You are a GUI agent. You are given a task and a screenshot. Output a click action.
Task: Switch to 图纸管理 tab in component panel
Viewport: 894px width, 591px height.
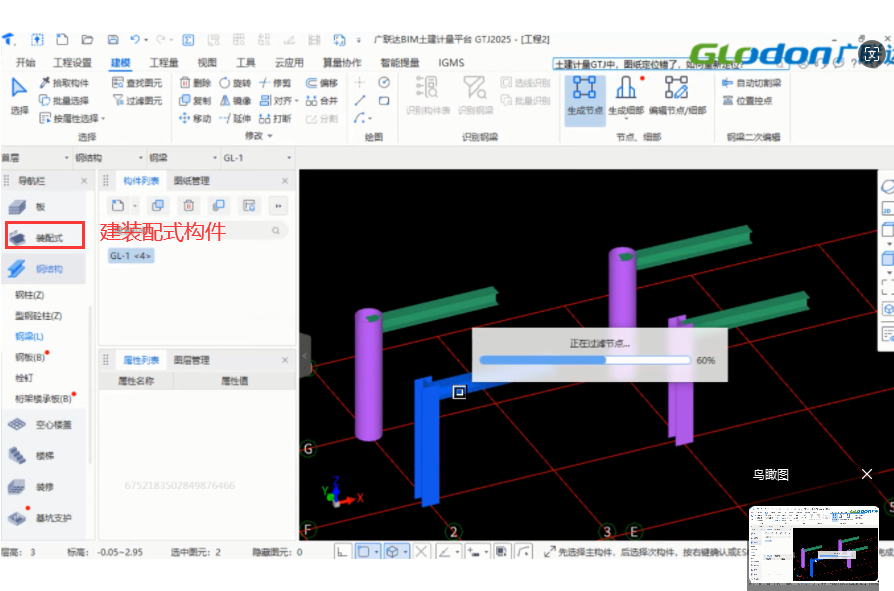pyautogui.click(x=192, y=181)
